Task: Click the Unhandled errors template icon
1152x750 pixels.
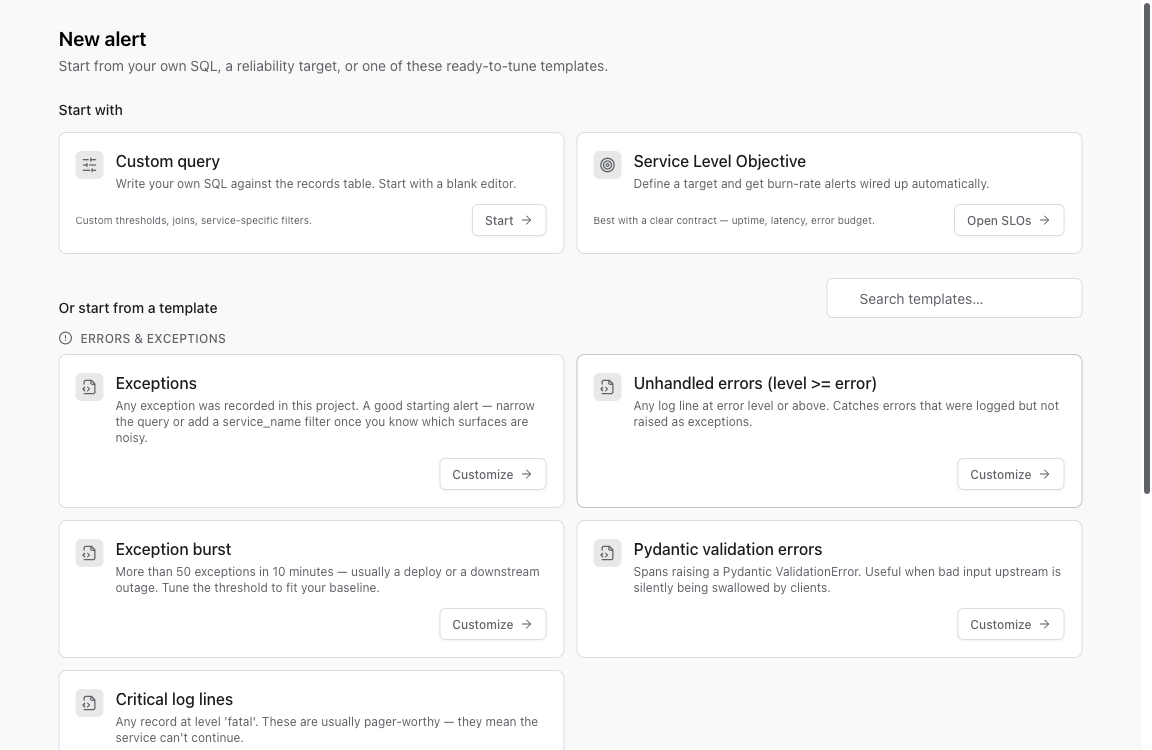Action: pyautogui.click(x=607, y=387)
